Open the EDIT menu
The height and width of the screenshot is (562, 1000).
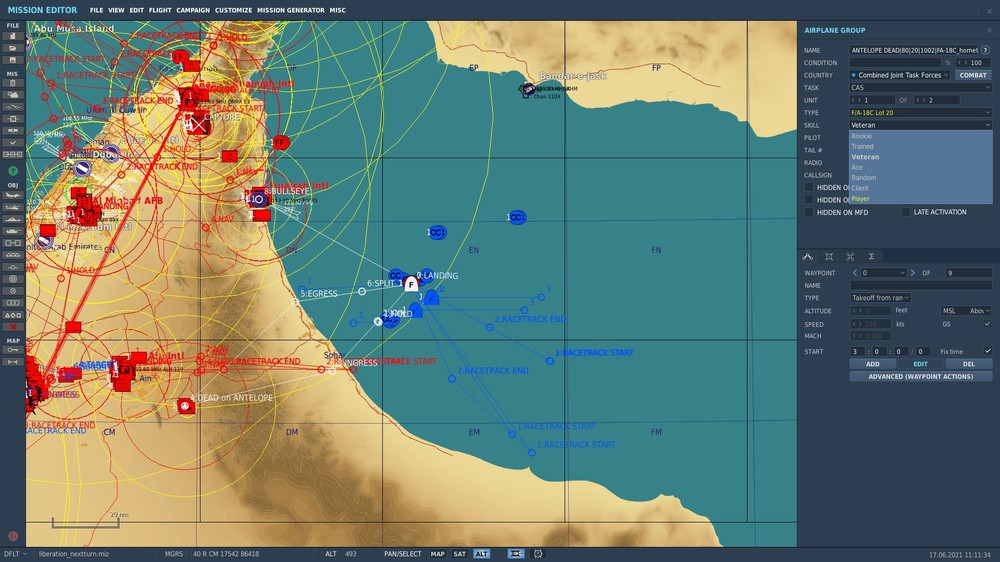(x=136, y=10)
